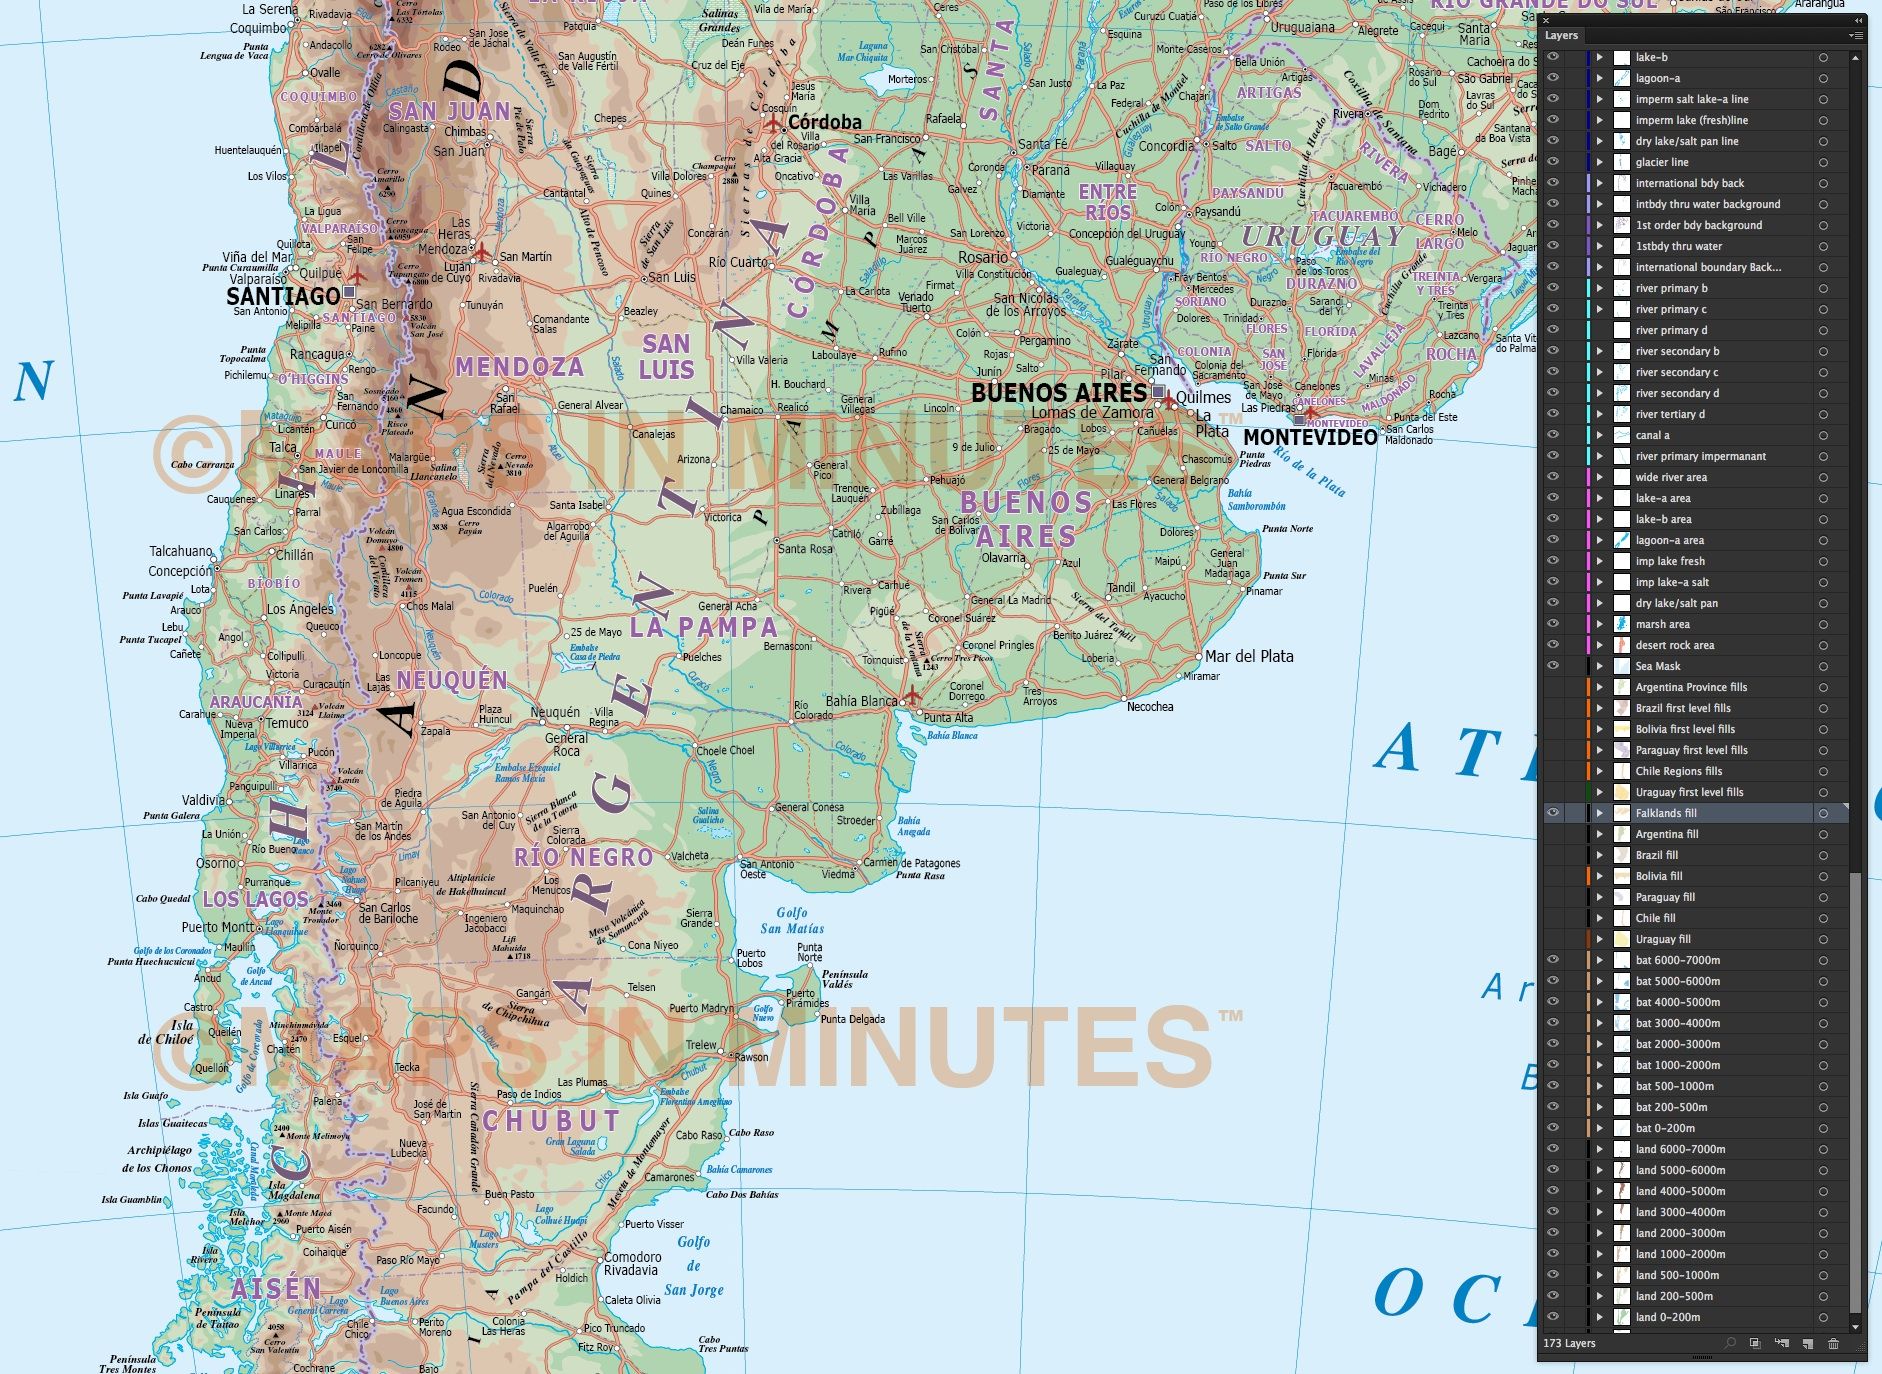Expand river secondary c layer
The height and width of the screenshot is (1374, 1882).
click(x=1599, y=372)
